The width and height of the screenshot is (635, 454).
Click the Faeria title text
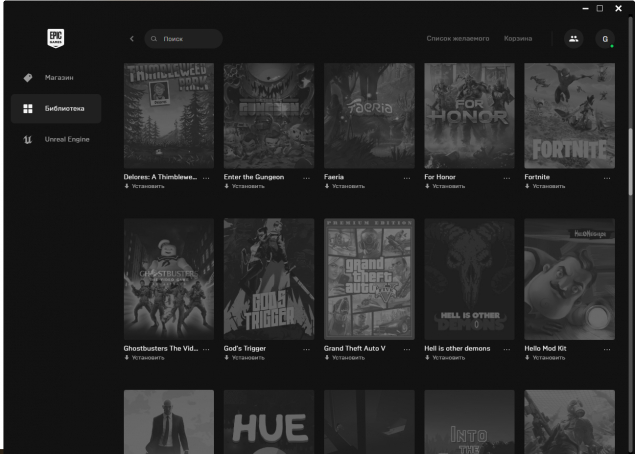tap(334, 177)
